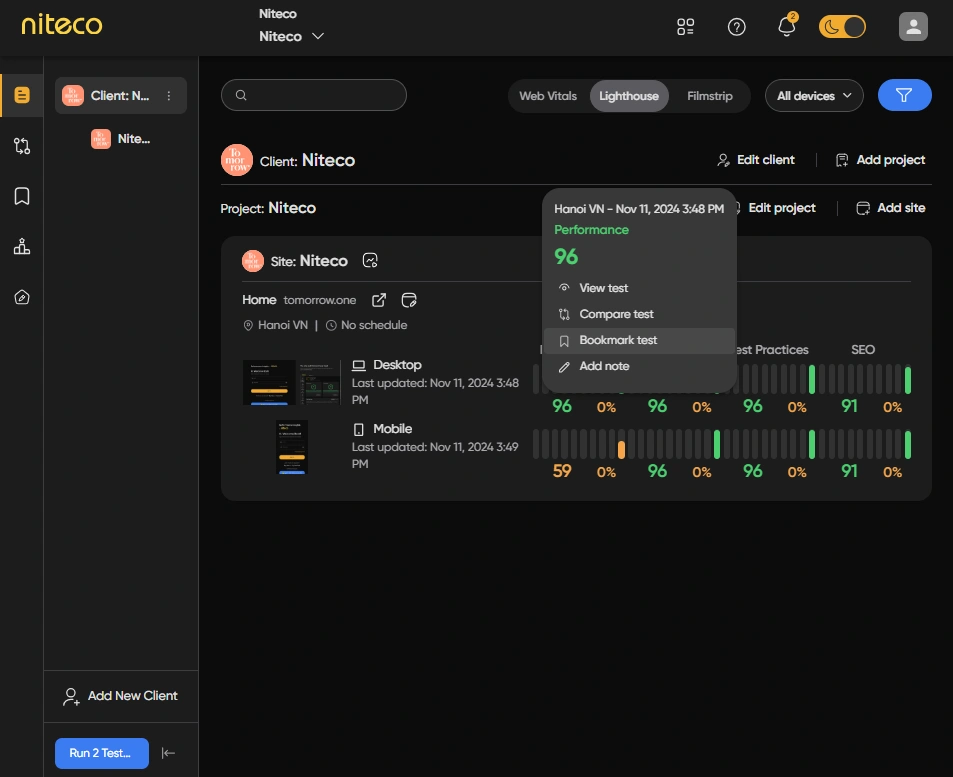Open the apps grid icon in header
This screenshot has width=953, height=777.
pyautogui.click(x=685, y=27)
